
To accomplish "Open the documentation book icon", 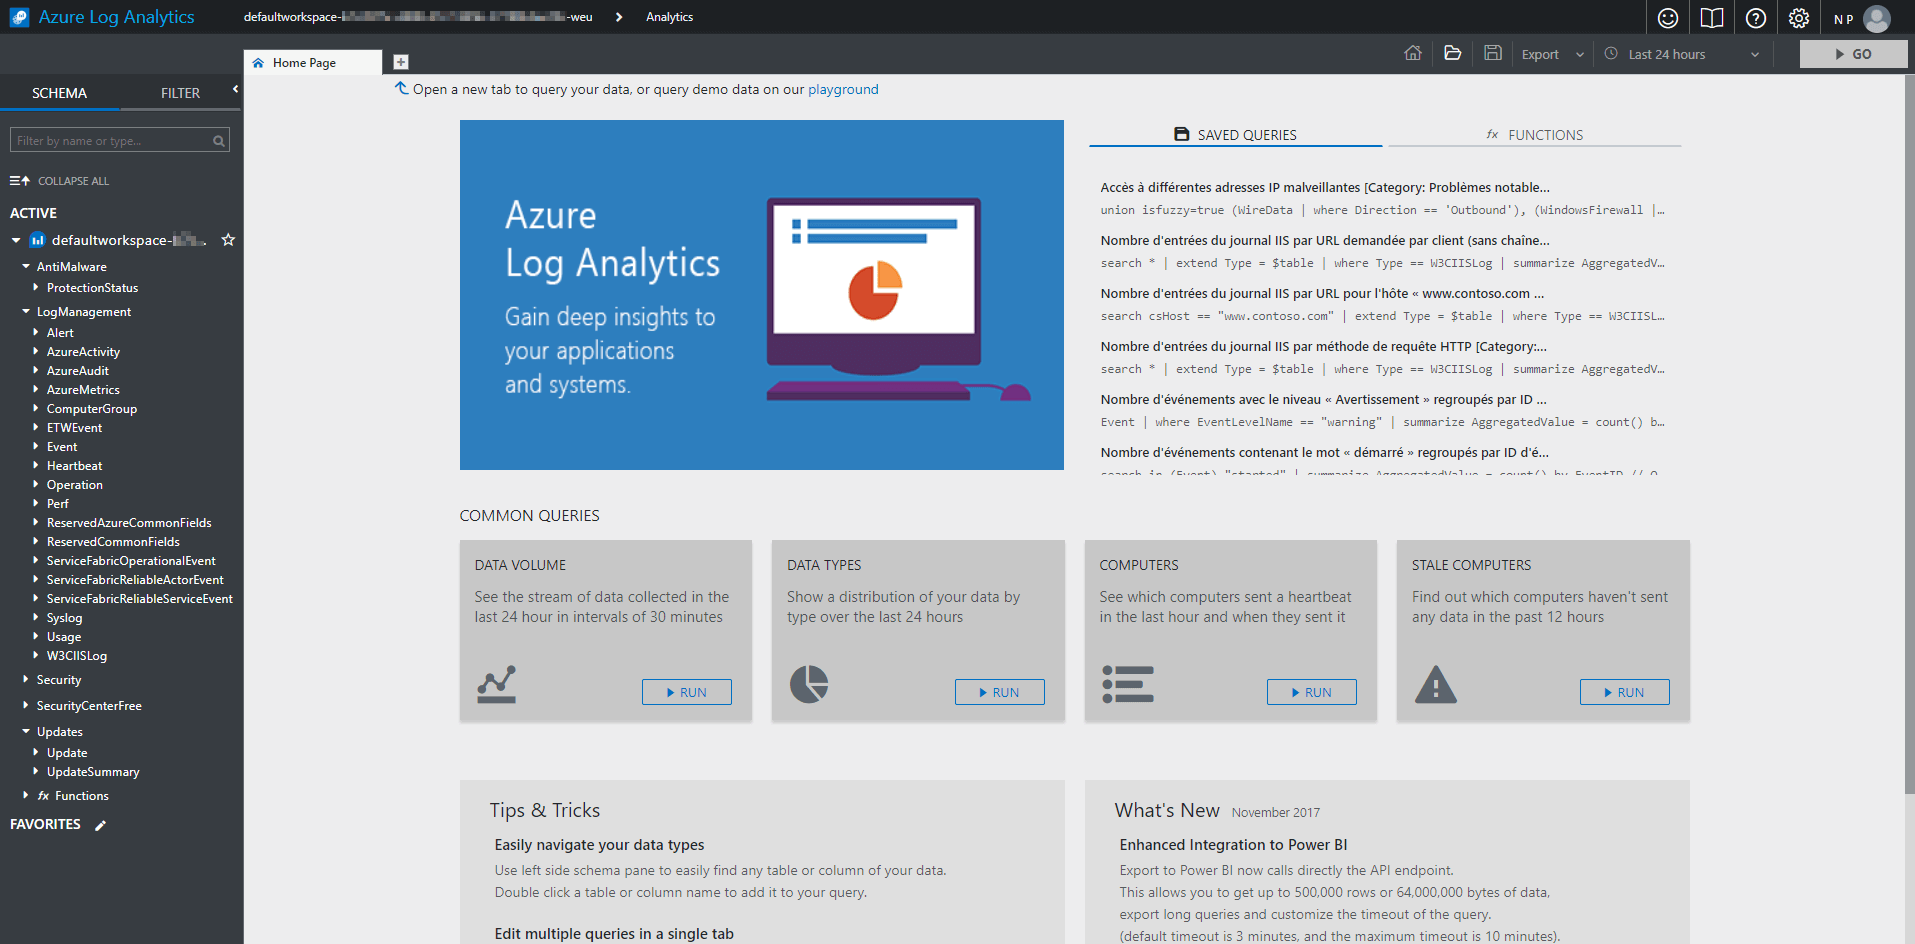I will [x=1712, y=18].
